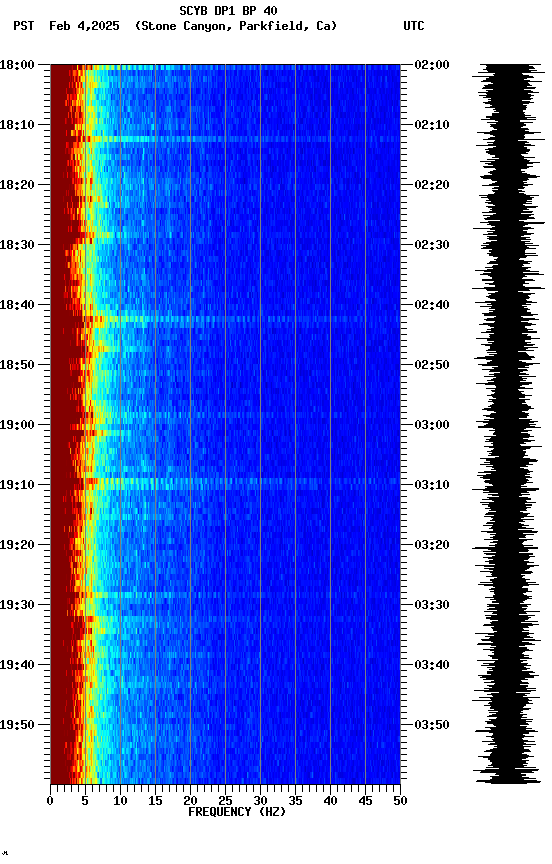Click the "15" frequency axis label
Image resolution: width=552 pixels, height=864 pixels.
(155, 801)
